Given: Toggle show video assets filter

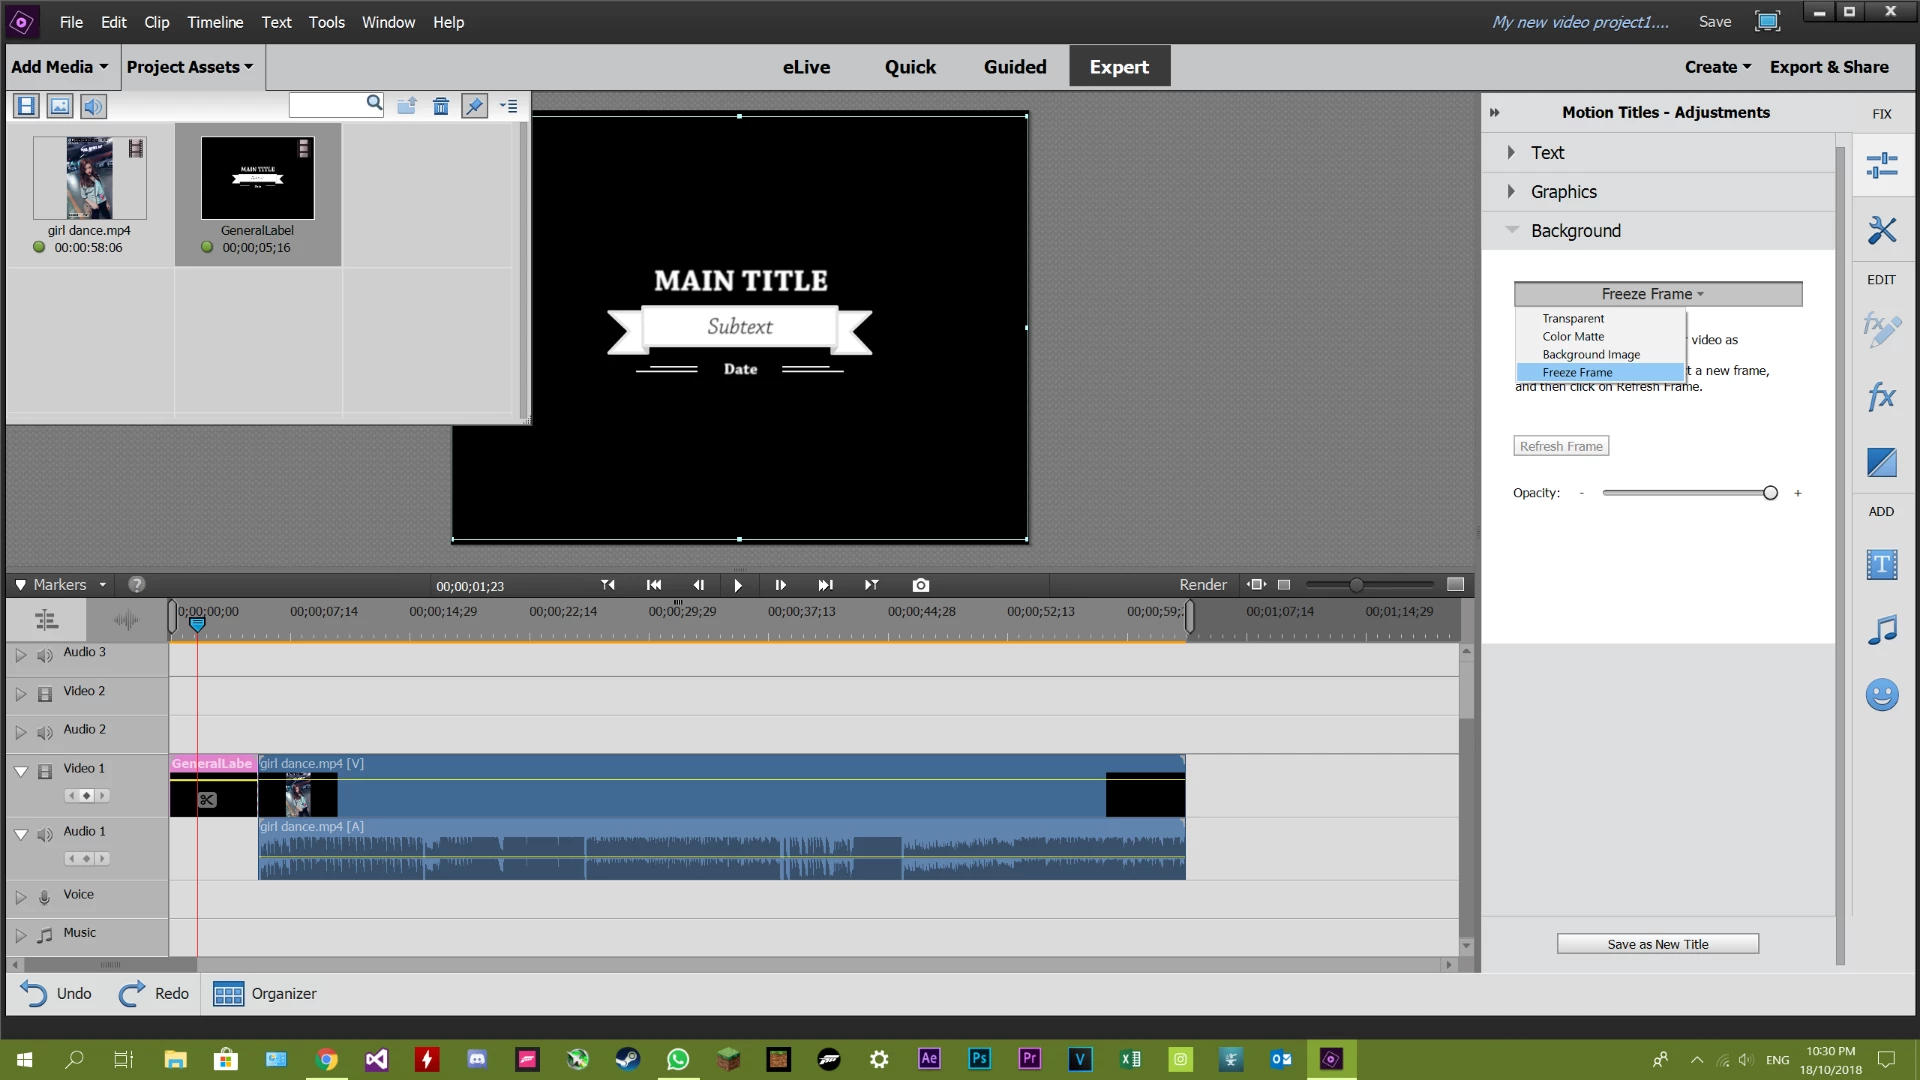Looking at the screenshot, I should click(27, 106).
